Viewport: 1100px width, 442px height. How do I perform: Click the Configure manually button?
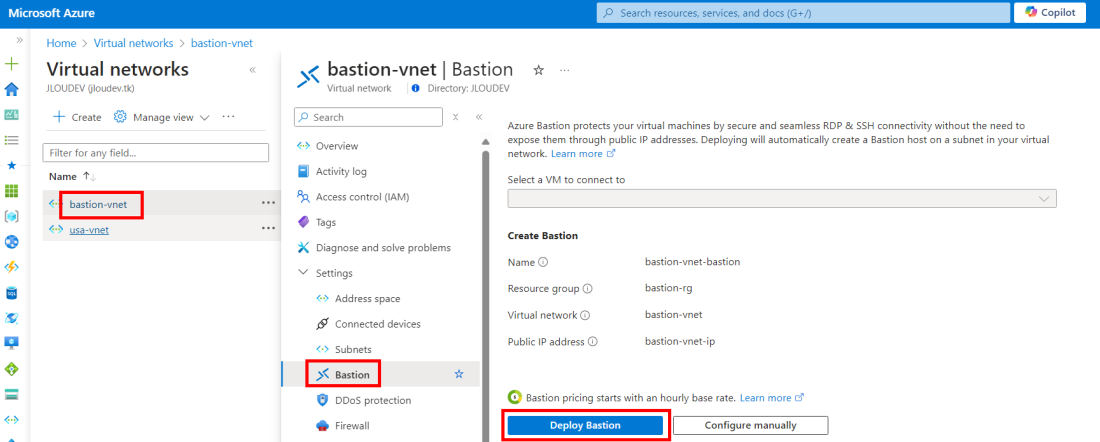[750, 425]
